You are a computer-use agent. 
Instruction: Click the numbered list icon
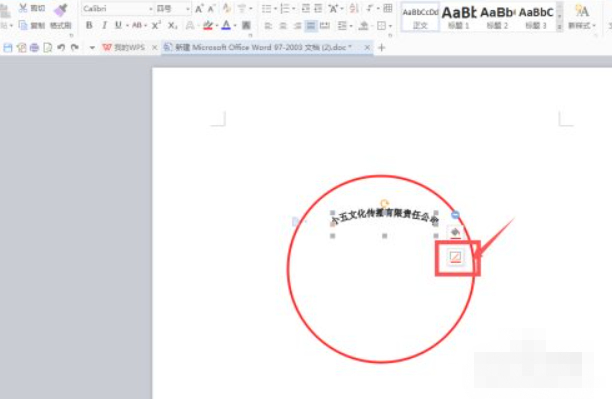click(285, 9)
